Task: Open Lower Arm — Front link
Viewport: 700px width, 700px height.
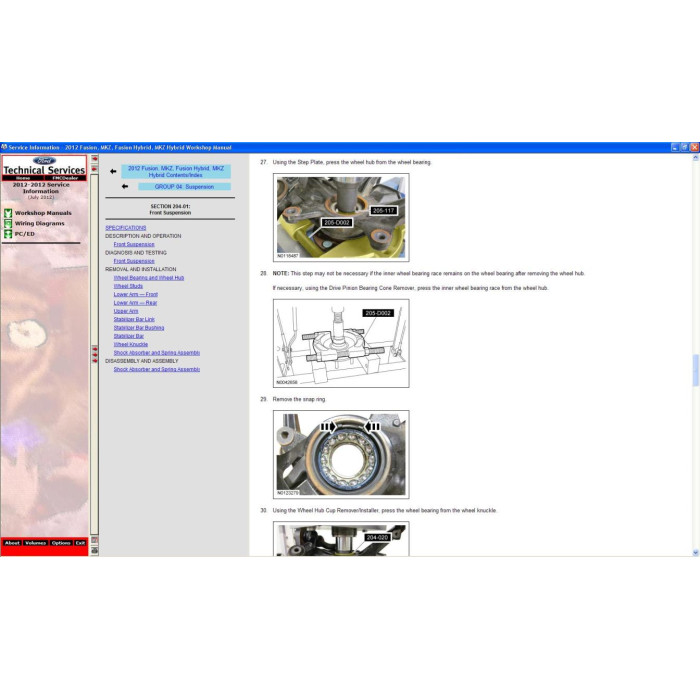Action: point(136,294)
